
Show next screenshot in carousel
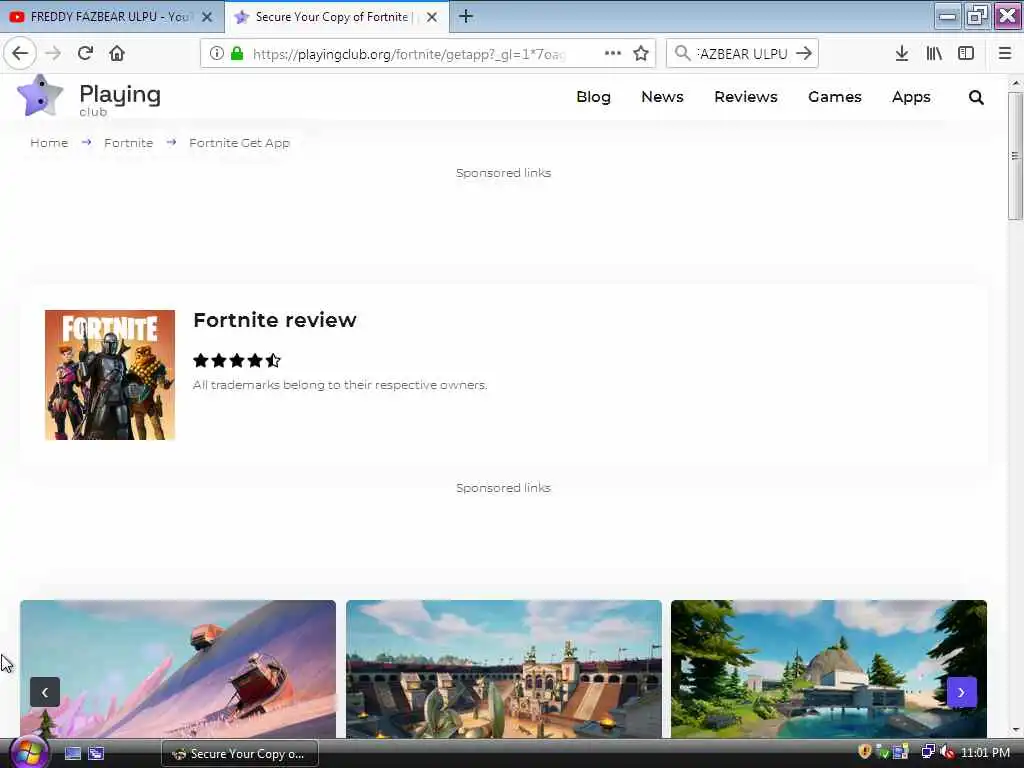961,692
